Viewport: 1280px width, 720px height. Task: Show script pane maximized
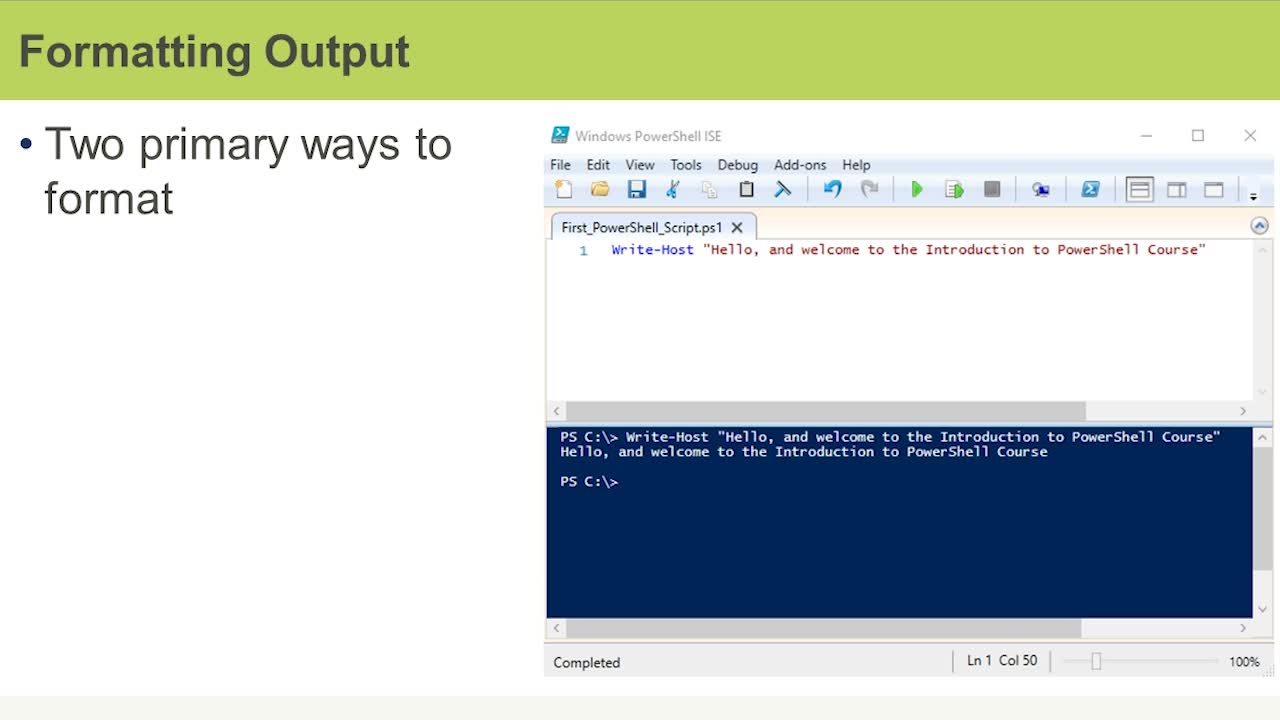pos(1214,190)
